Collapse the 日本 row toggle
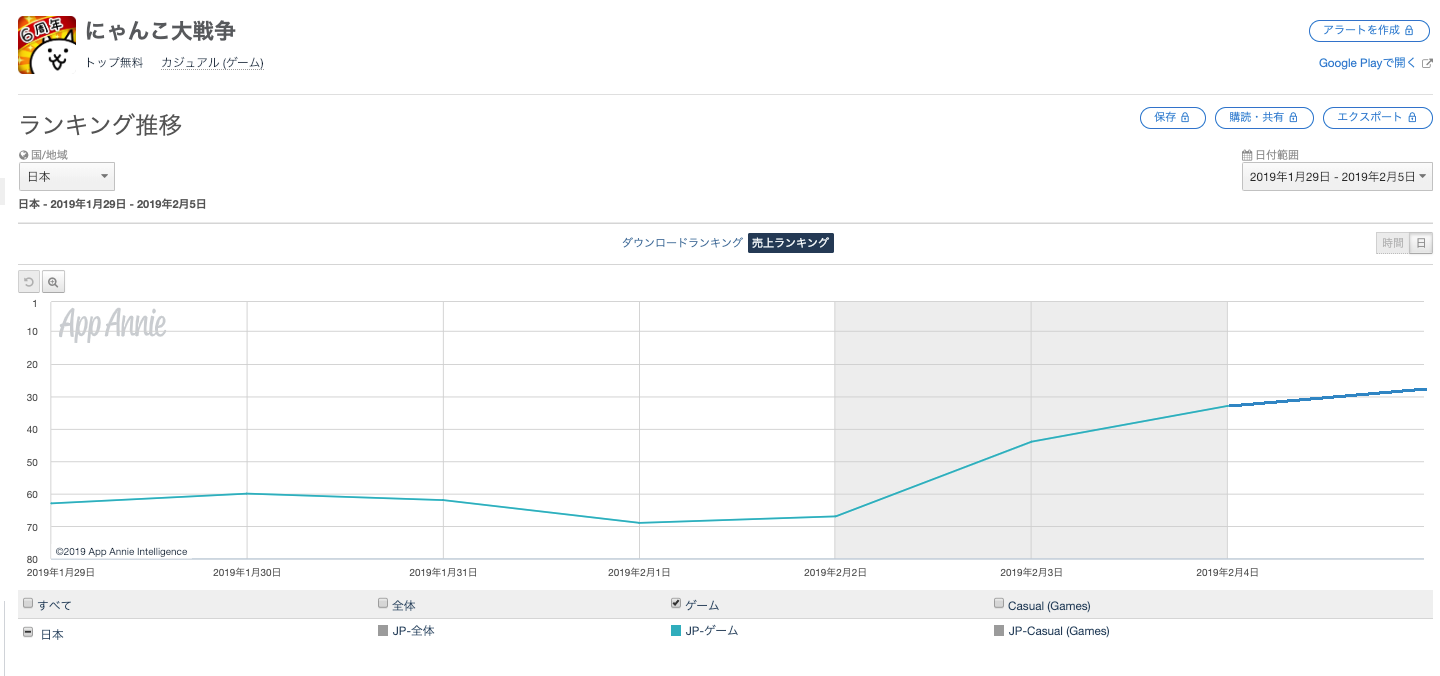Image resolution: width=1440 pixels, height=676 pixels. click(28, 632)
